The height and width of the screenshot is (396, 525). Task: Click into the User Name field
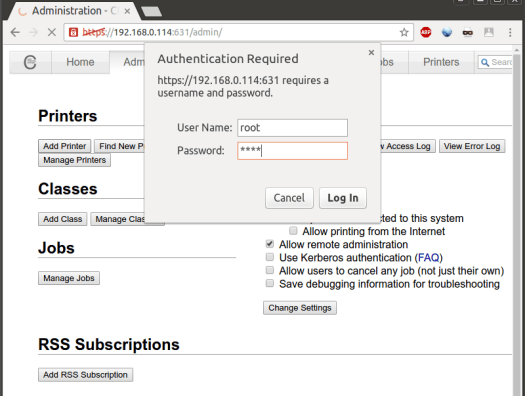292,128
